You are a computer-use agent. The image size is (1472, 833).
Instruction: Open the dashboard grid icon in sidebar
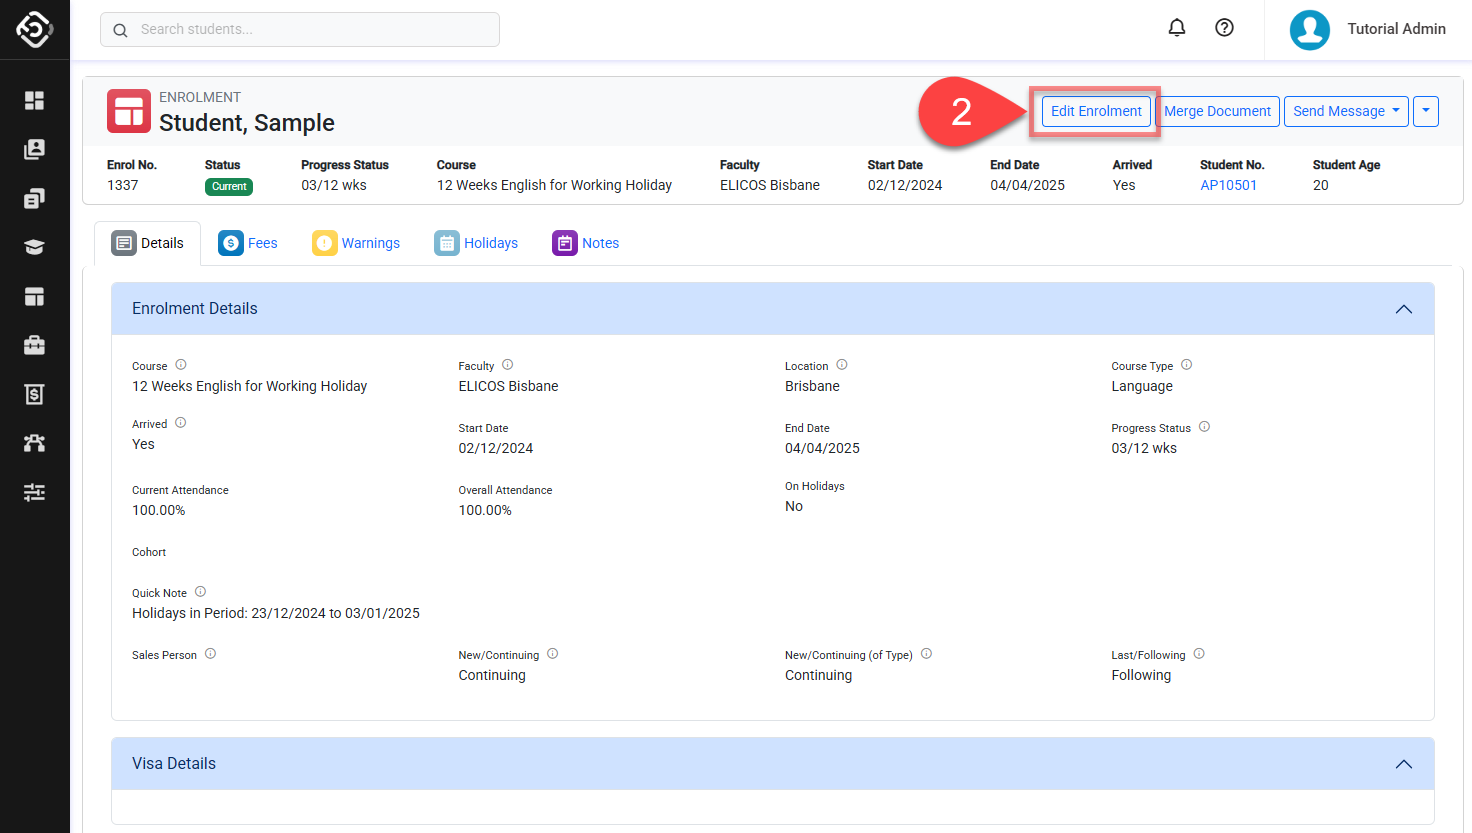(34, 100)
